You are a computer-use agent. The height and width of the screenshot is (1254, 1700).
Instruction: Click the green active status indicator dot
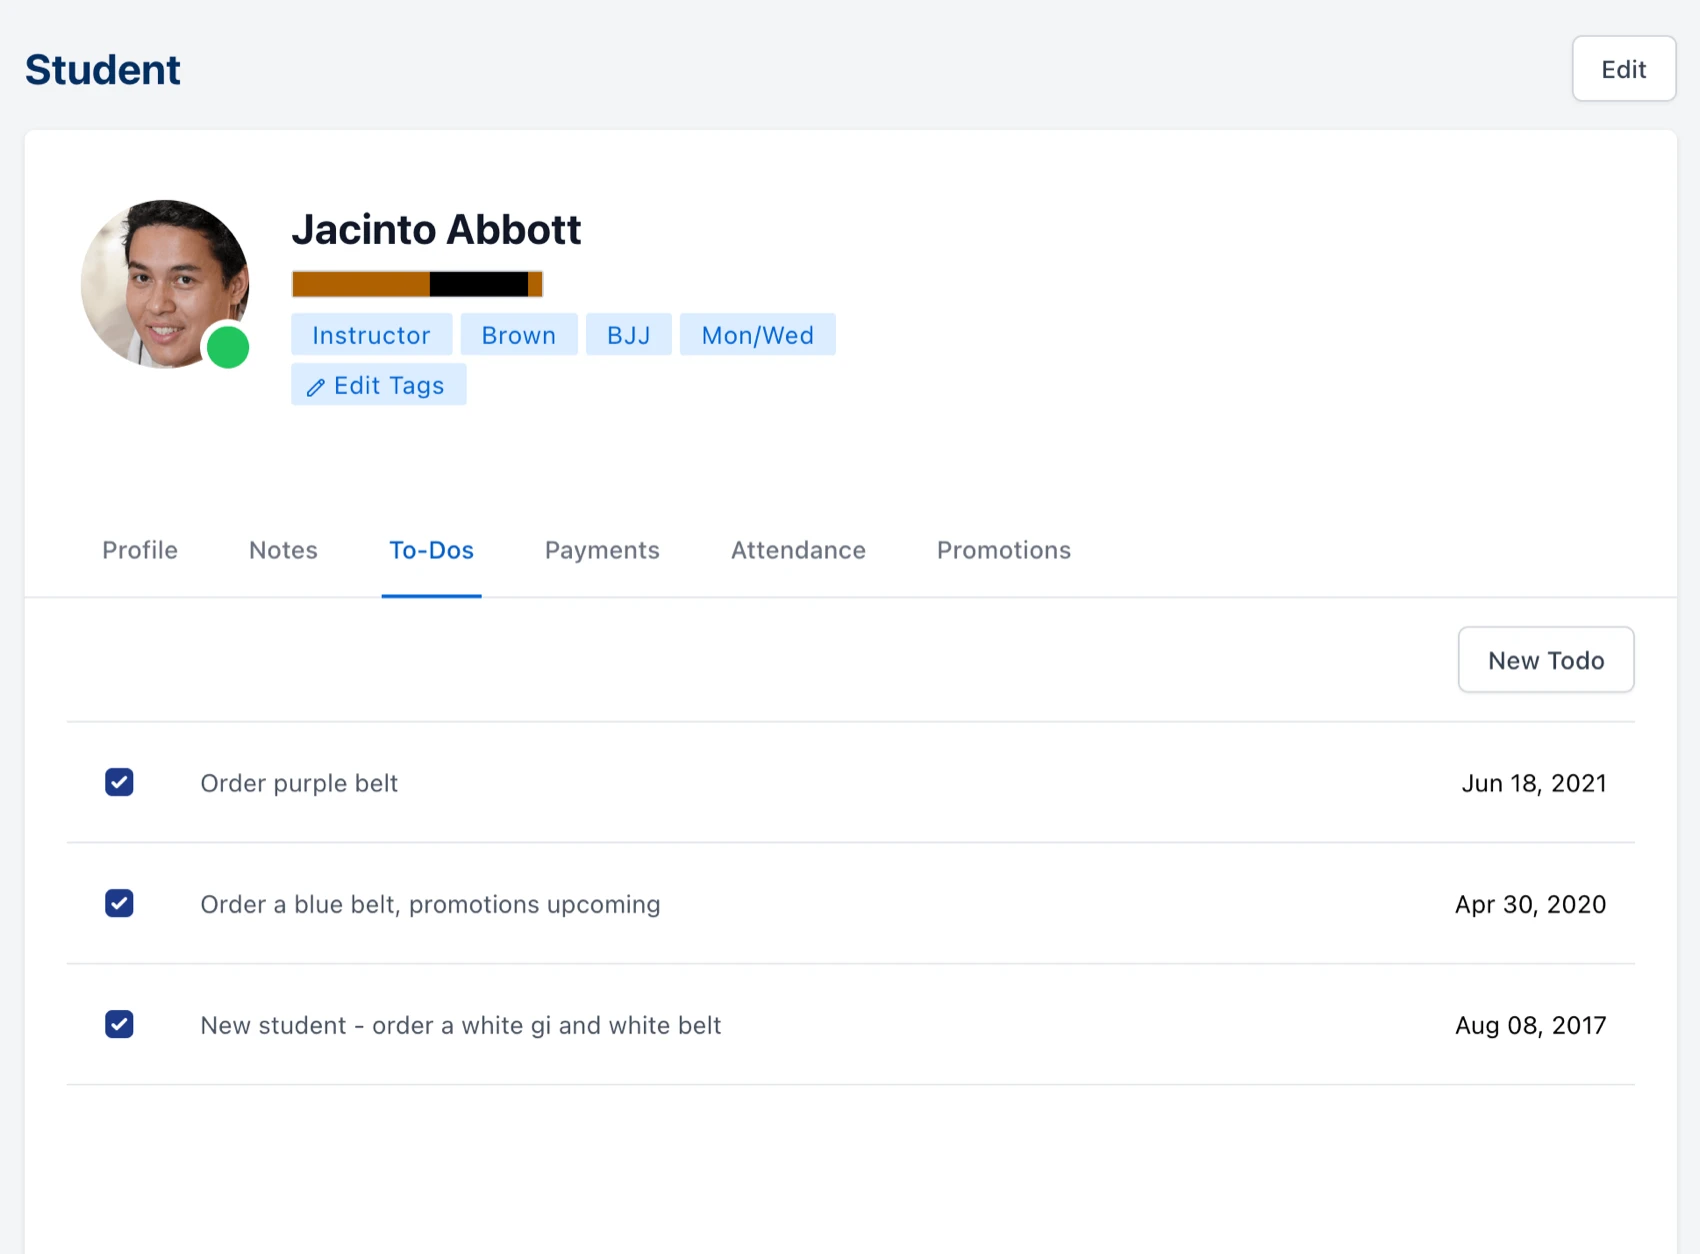click(228, 347)
